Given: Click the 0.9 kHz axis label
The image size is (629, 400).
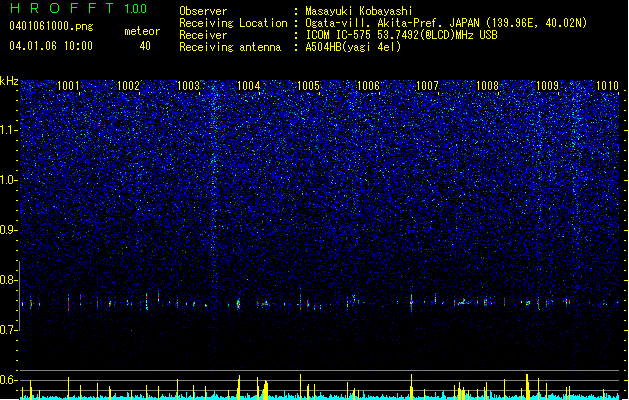Looking at the screenshot, I should [x=8, y=230].
